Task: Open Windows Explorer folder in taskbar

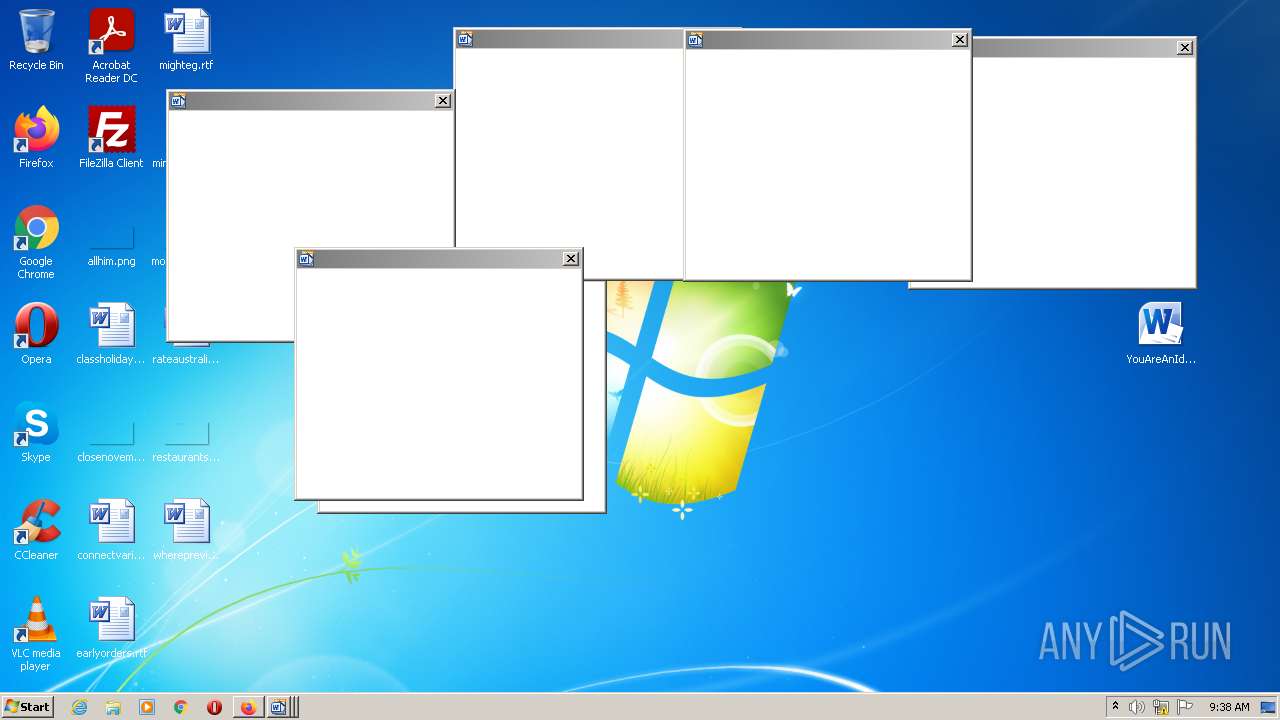Action: pos(113,707)
